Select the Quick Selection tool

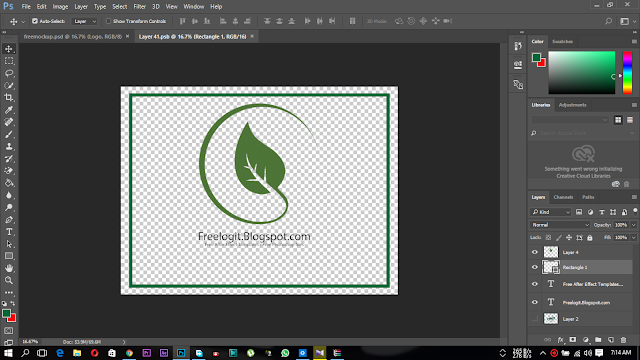pos(9,86)
